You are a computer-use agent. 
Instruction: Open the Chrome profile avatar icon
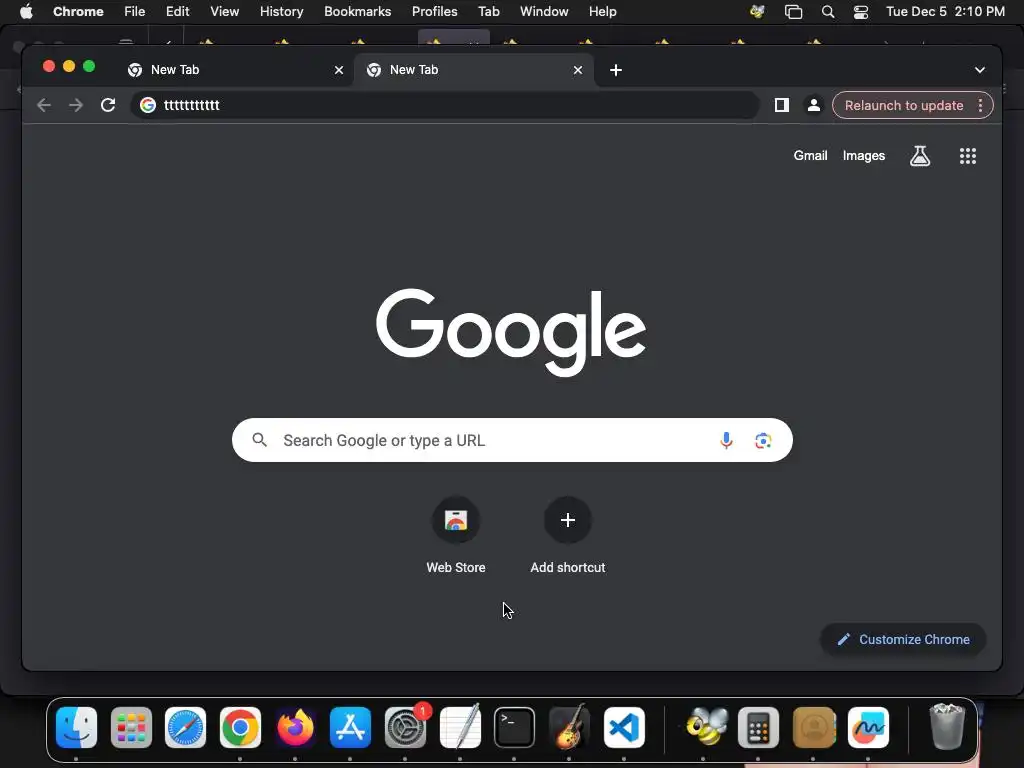(814, 105)
